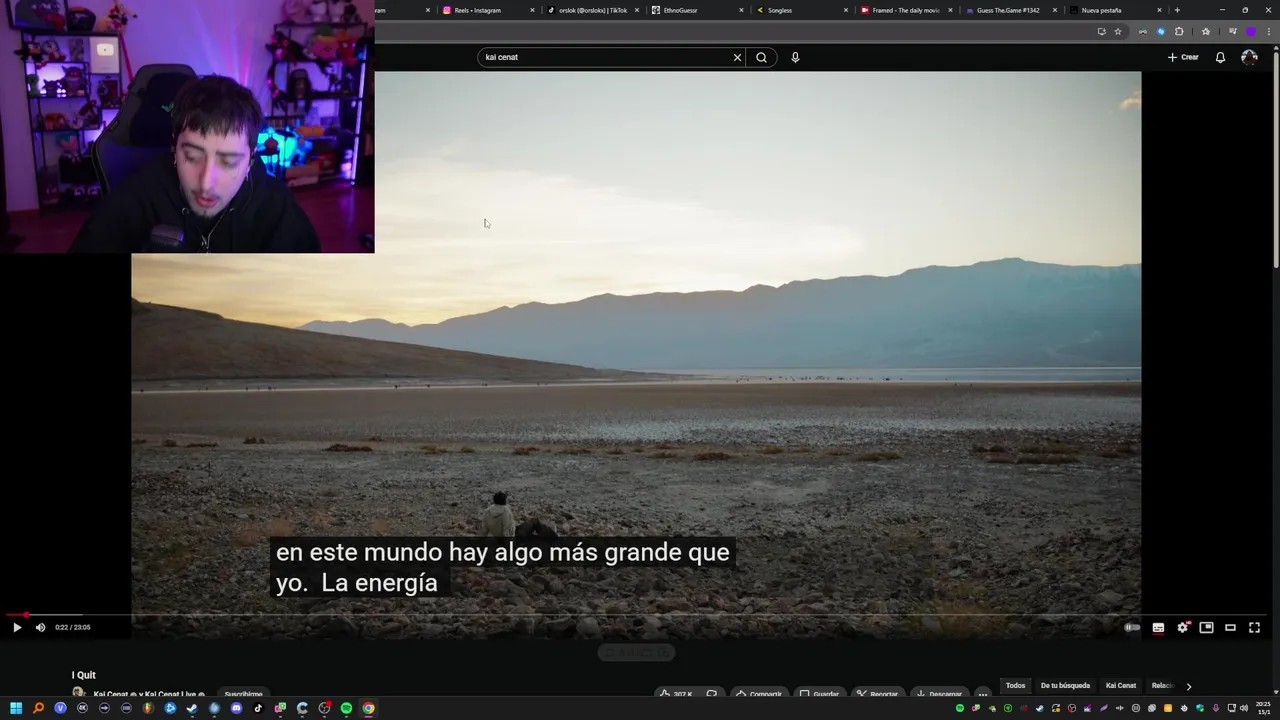Expand more filter chips with the right chevron
The image size is (1280, 720).
click(x=1188, y=686)
